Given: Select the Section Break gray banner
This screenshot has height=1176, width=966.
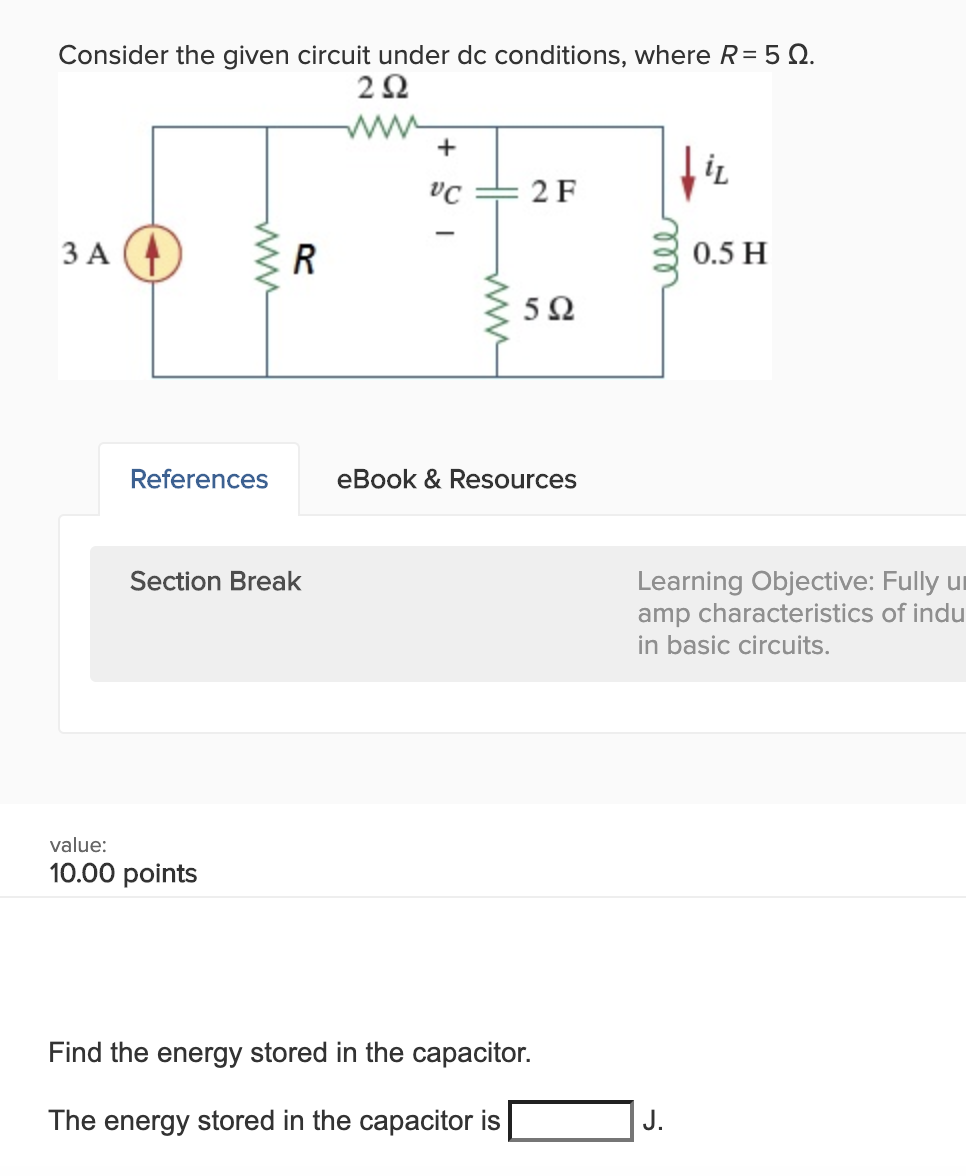Looking at the screenshot, I should point(500,613).
